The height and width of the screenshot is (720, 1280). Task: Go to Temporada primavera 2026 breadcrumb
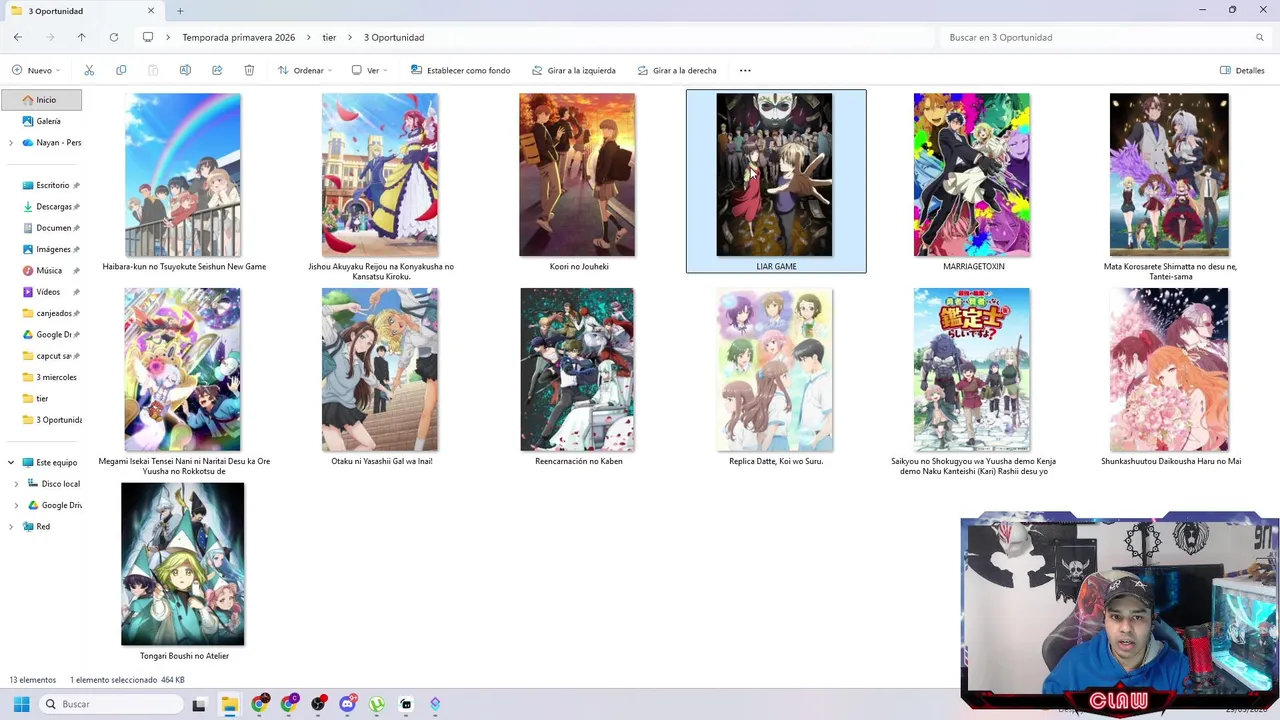click(x=238, y=37)
